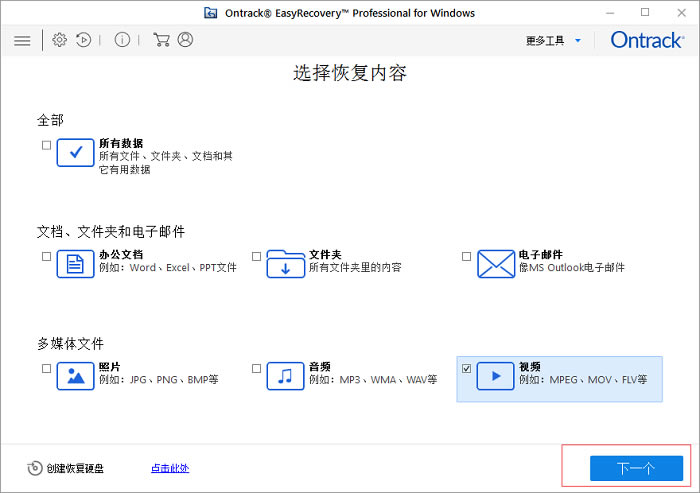Click the 视频 play icon
The width and height of the screenshot is (700, 493).
click(x=496, y=376)
